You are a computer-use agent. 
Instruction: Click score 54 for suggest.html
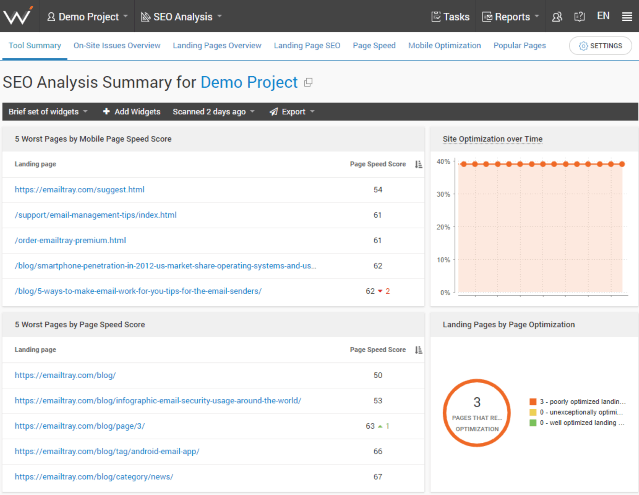click(378, 189)
